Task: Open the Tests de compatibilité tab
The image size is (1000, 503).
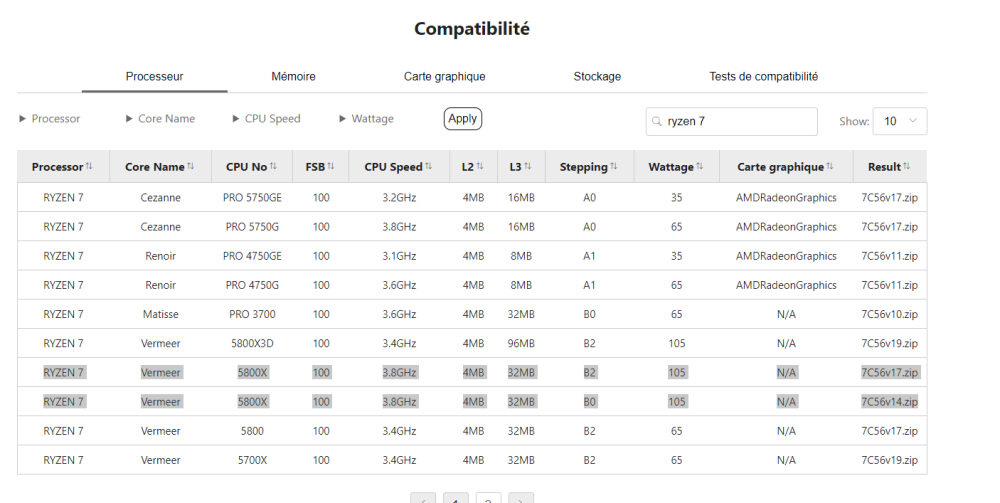Action: pos(763,76)
